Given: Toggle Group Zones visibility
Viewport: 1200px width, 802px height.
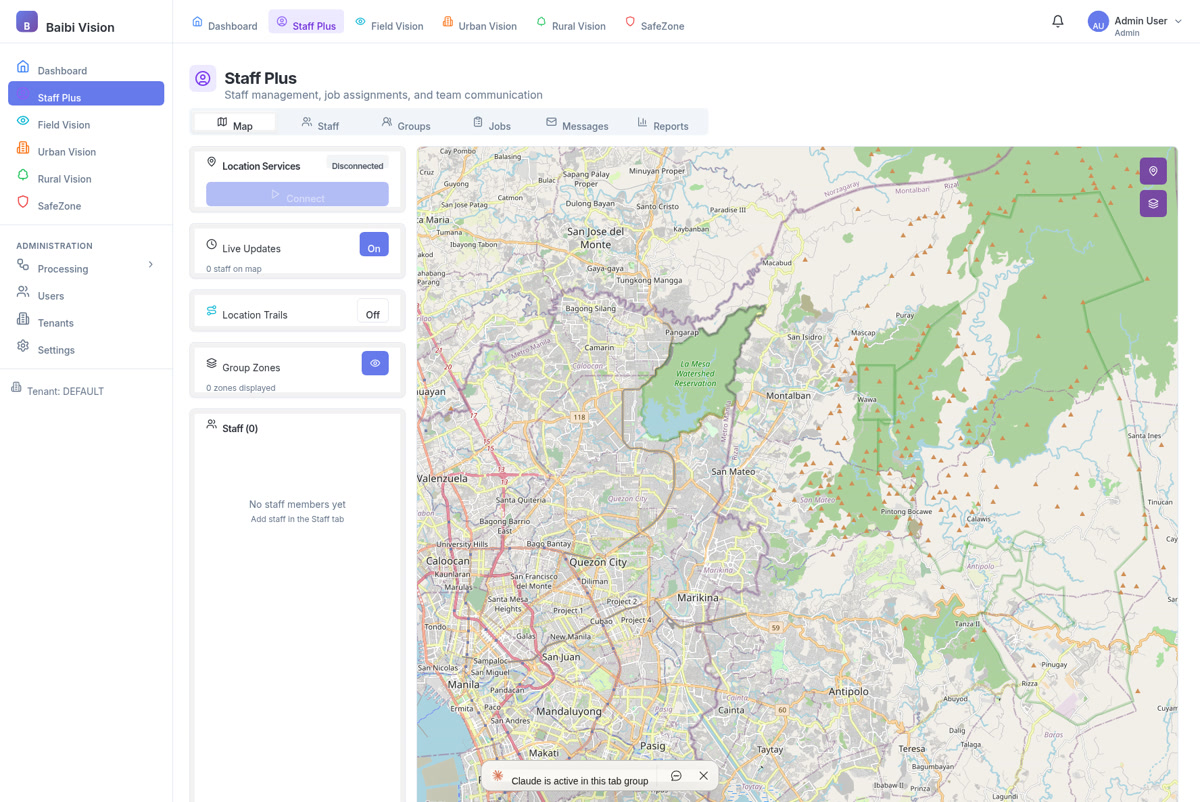Looking at the screenshot, I should pos(375,362).
